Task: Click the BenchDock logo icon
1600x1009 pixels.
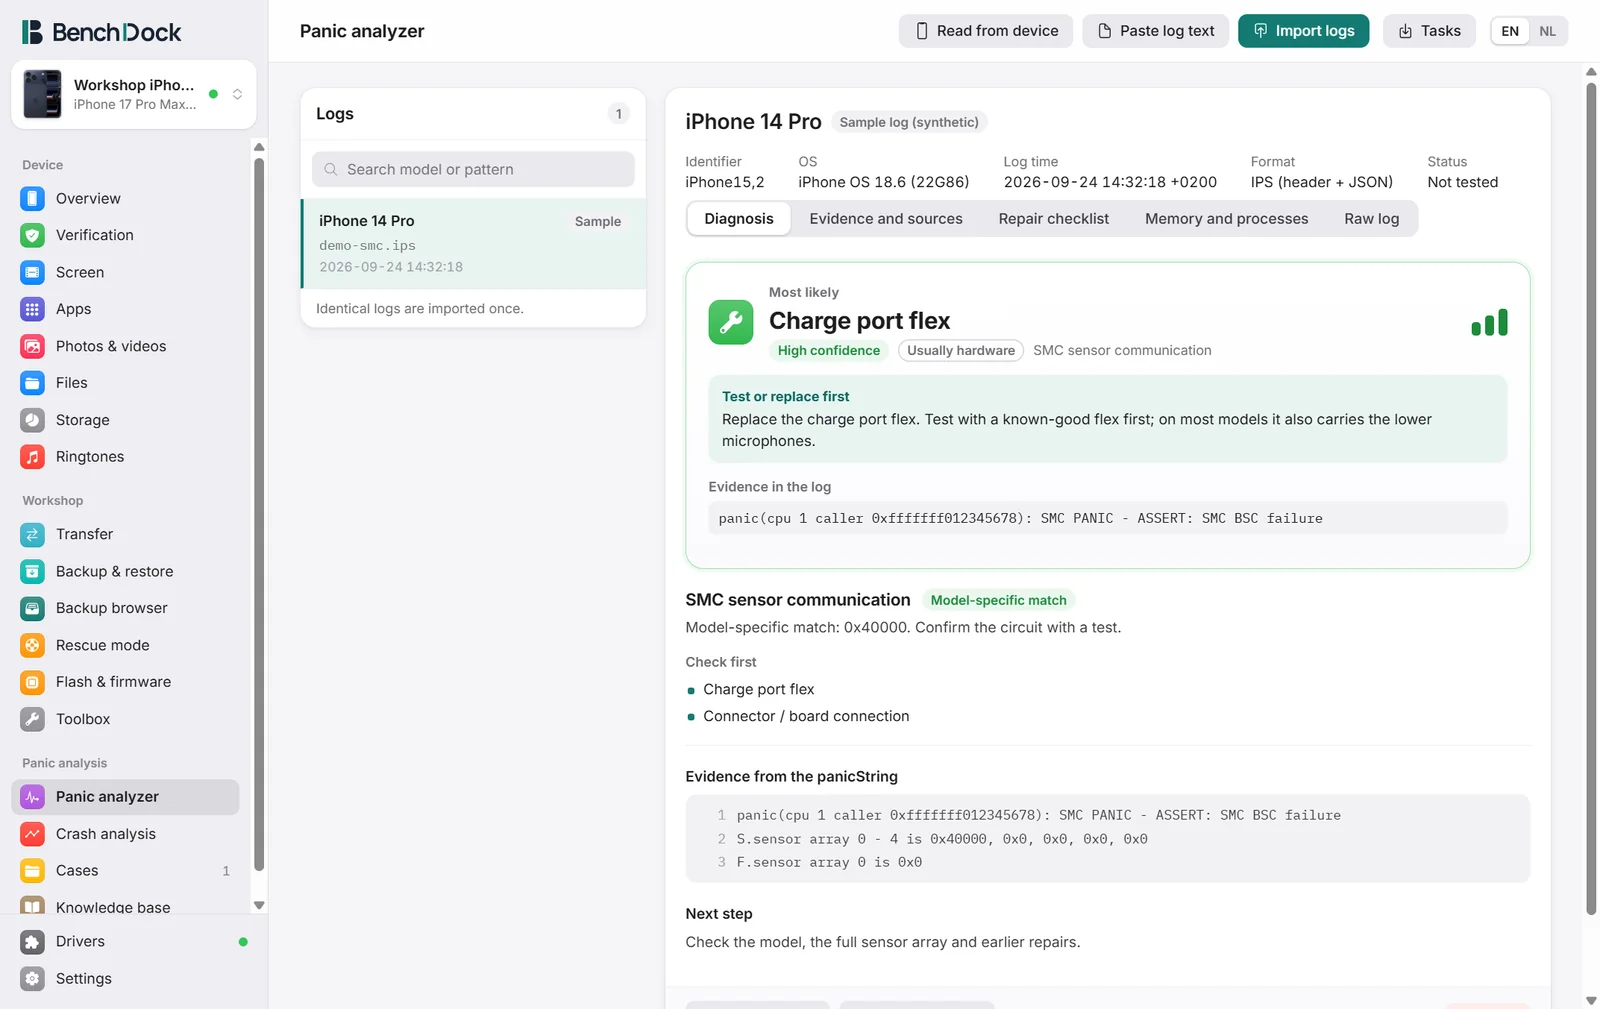Action: click(32, 32)
